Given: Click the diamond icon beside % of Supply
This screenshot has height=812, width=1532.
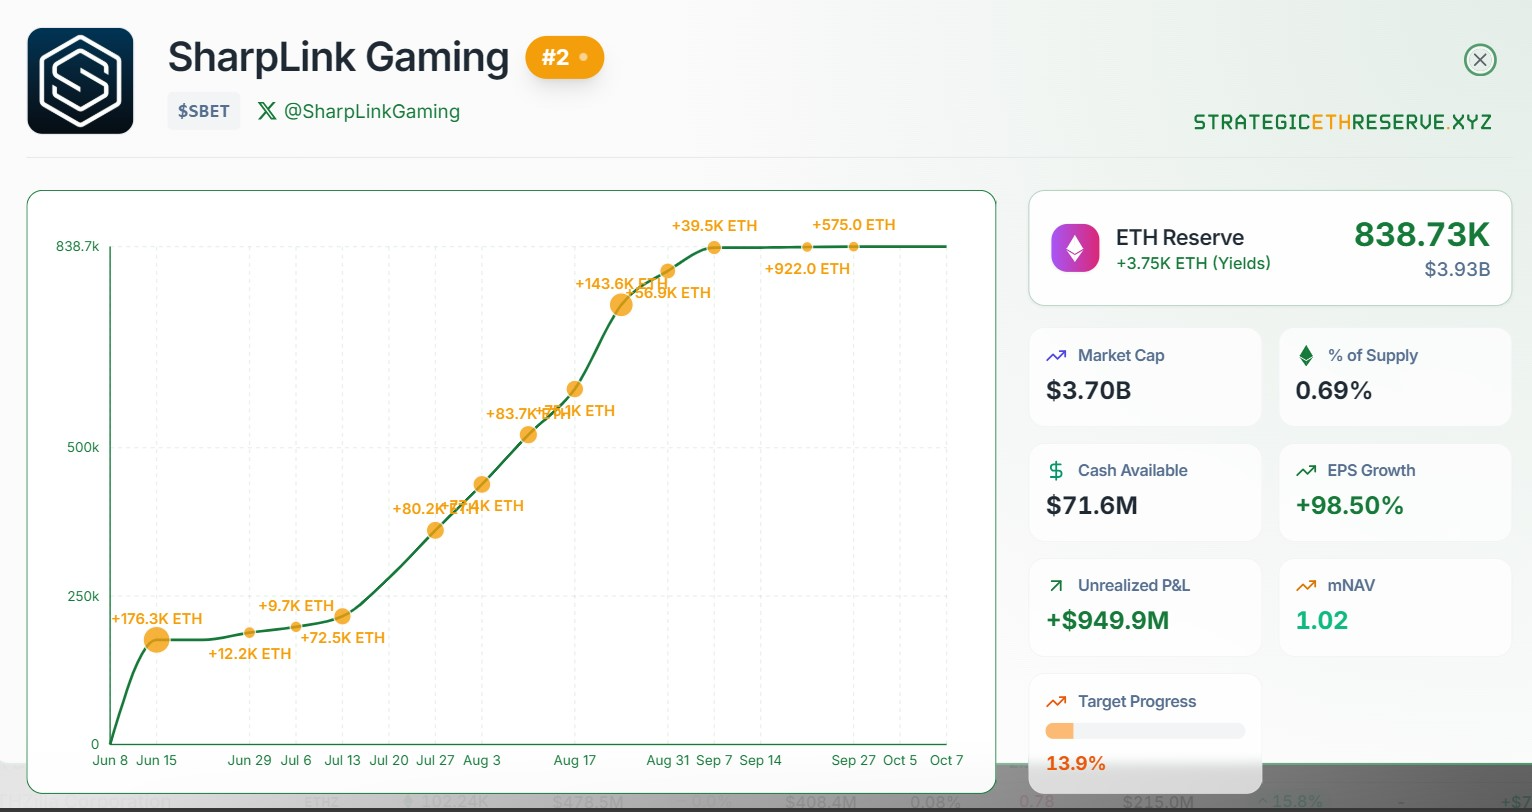Looking at the screenshot, I should click(x=1306, y=355).
